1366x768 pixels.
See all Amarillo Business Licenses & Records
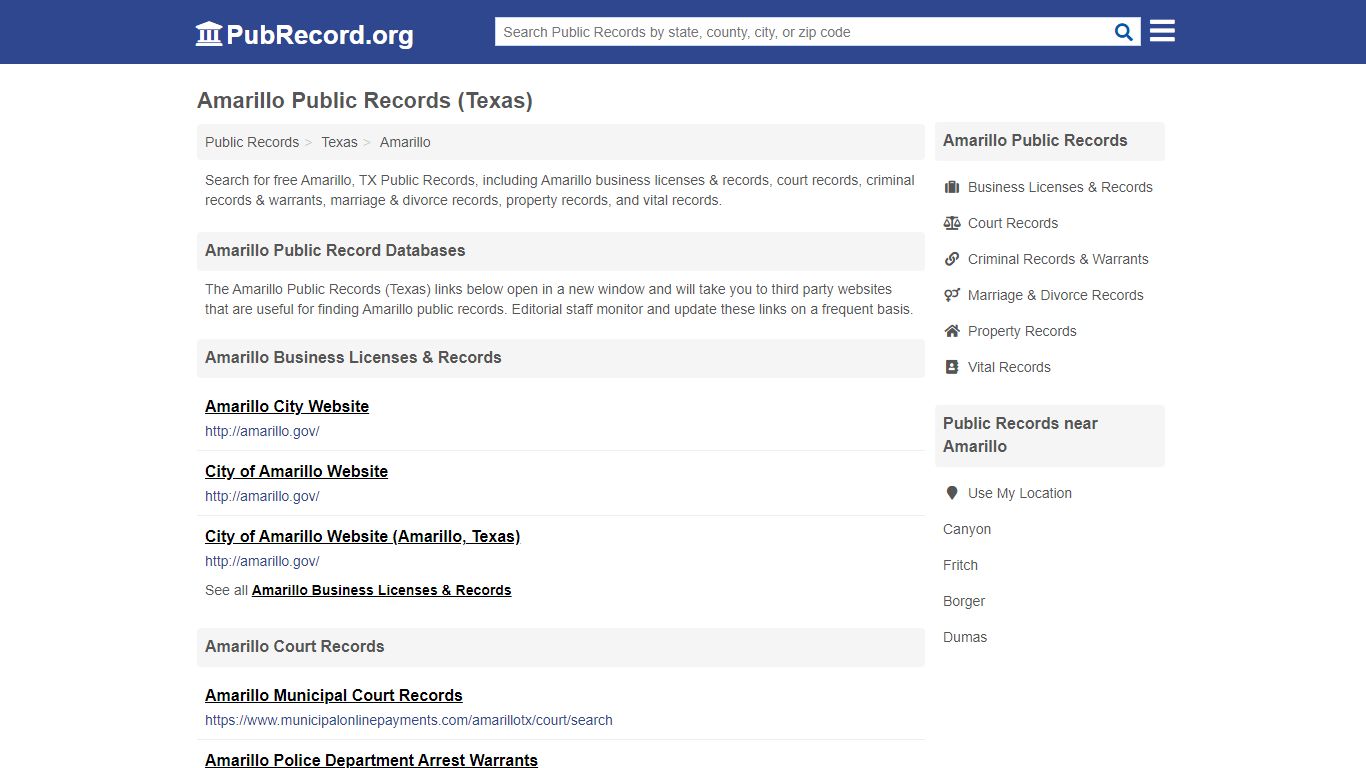tap(381, 590)
